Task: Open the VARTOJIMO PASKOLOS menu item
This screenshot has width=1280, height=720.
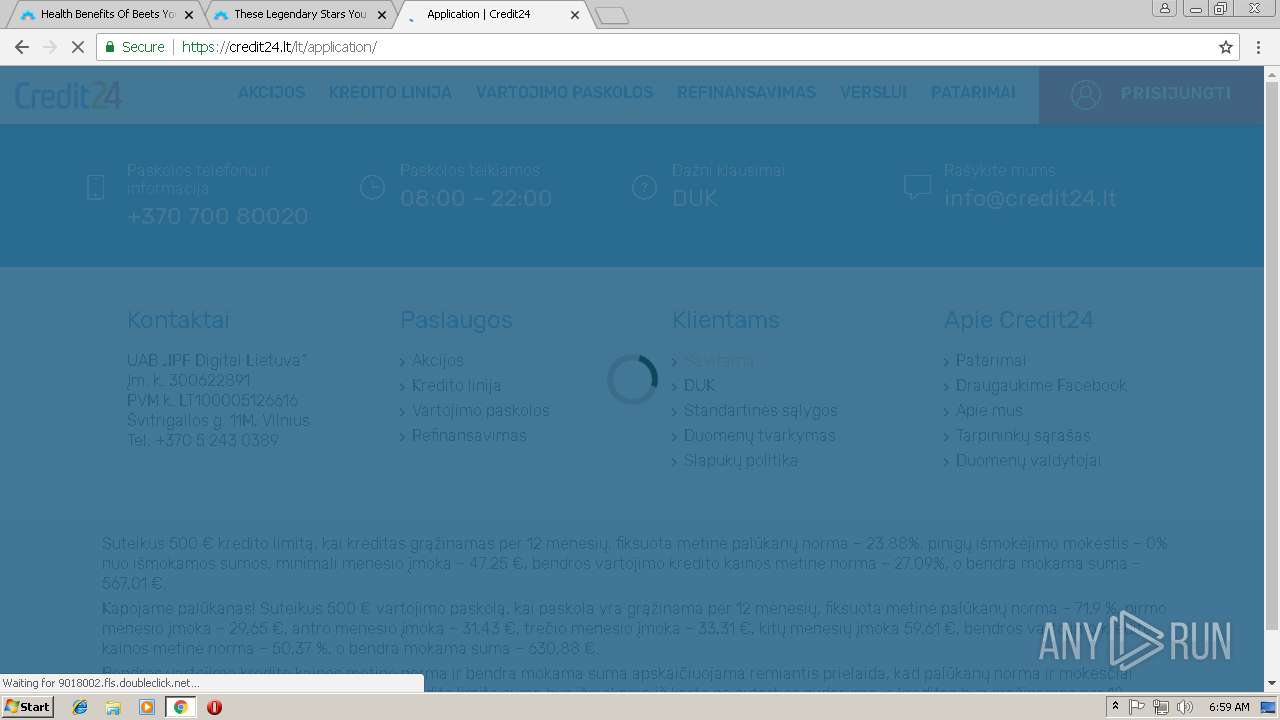Action: pyautogui.click(x=564, y=93)
